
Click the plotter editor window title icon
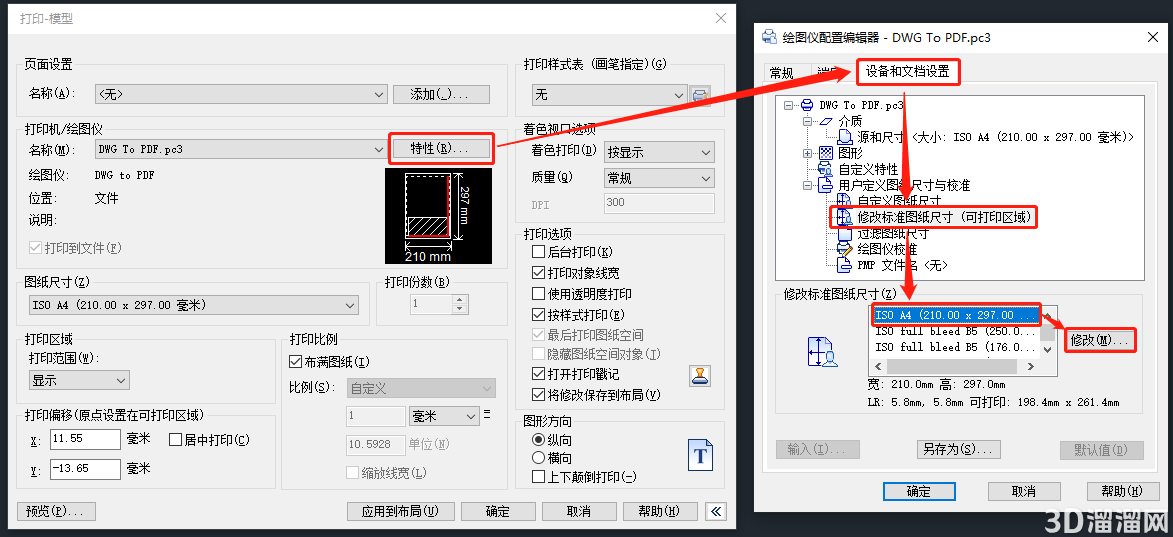coord(768,37)
